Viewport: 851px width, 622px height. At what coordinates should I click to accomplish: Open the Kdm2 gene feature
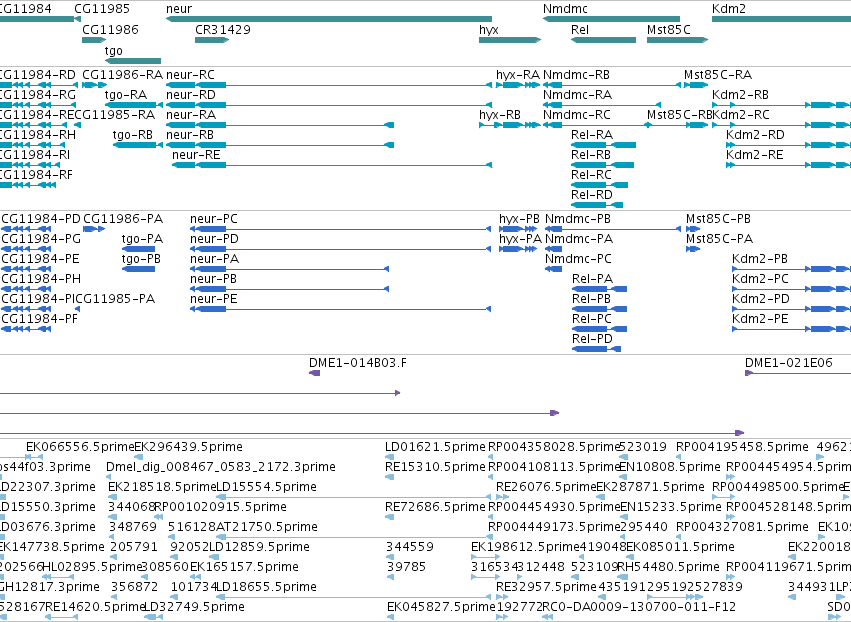pos(781,19)
